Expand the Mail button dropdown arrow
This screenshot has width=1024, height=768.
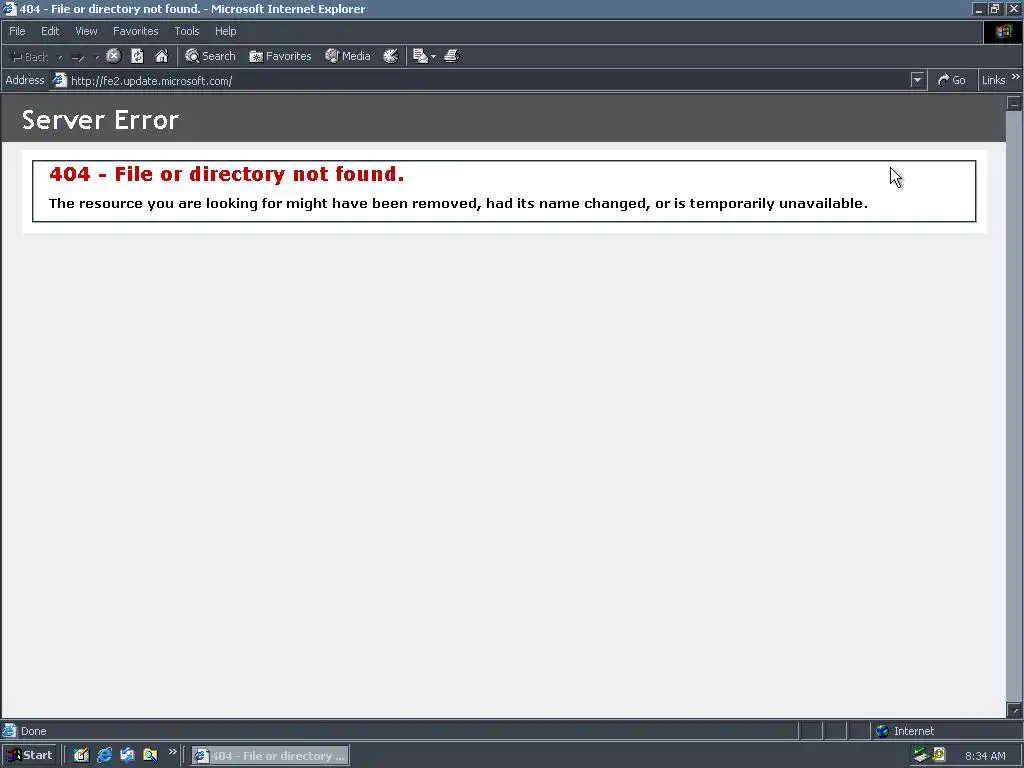tap(434, 57)
